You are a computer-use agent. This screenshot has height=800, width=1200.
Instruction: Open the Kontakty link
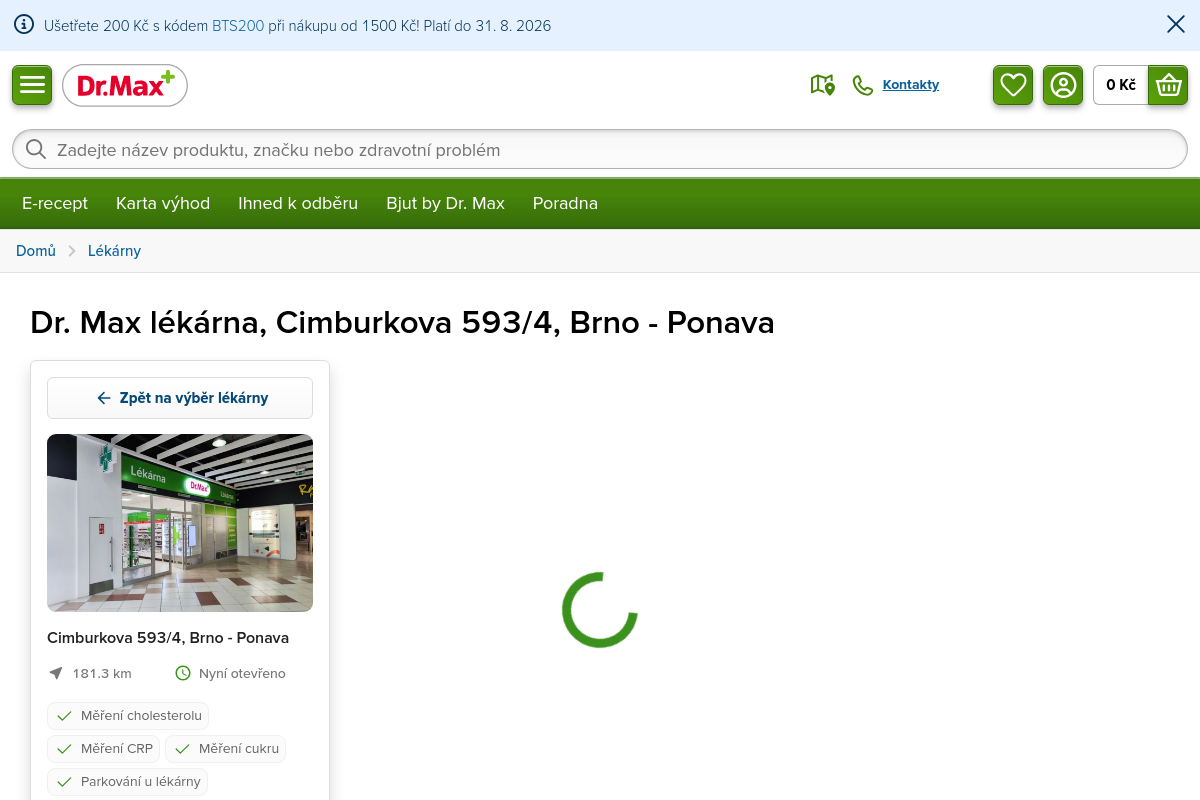pos(911,85)
